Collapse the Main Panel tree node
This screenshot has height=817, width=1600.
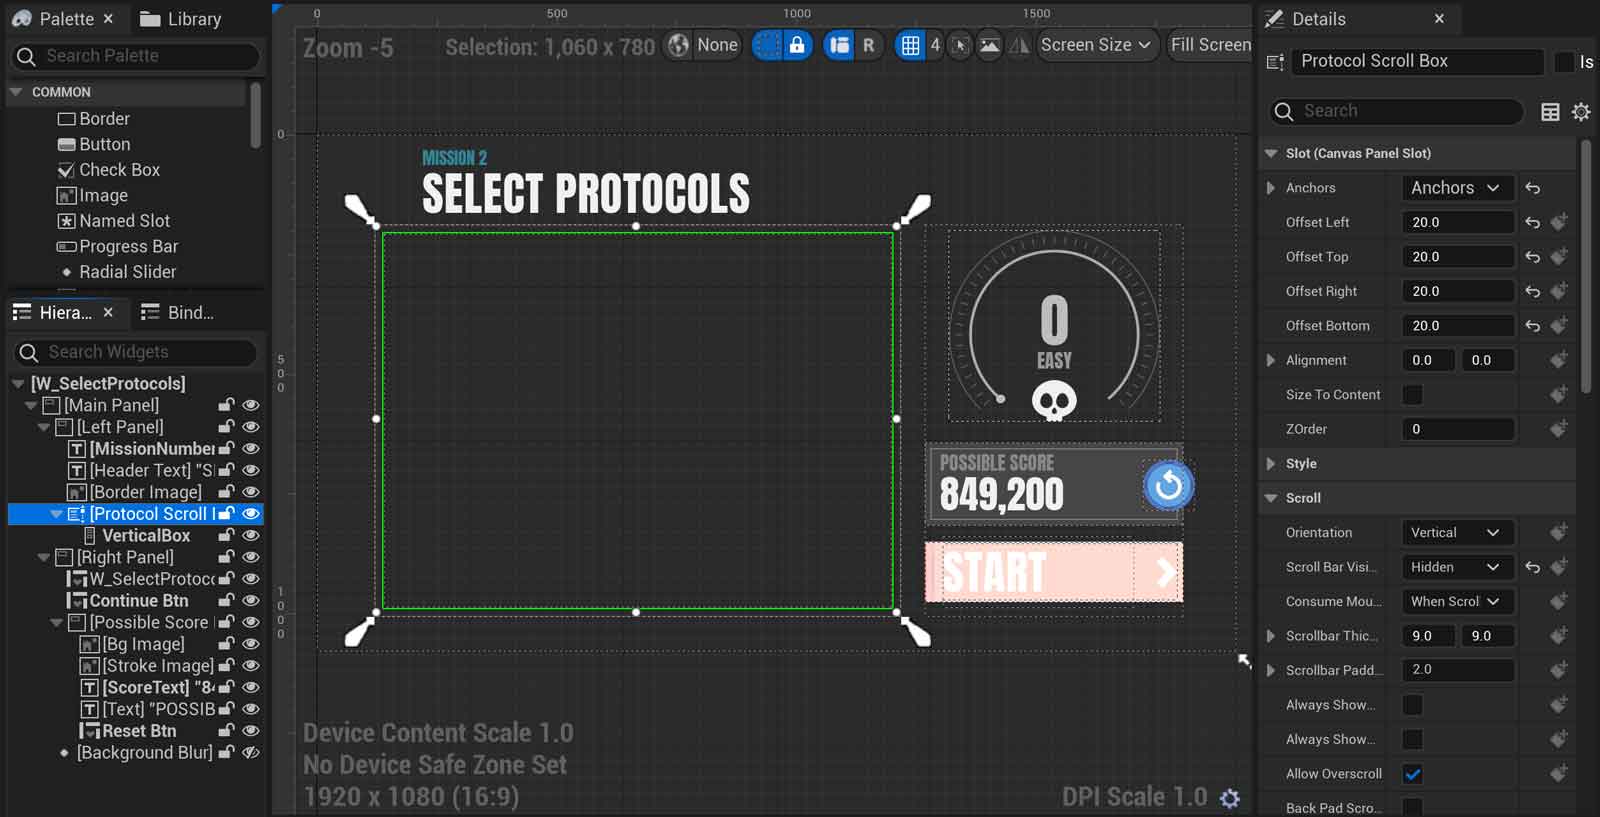click(x=31, y=406)
